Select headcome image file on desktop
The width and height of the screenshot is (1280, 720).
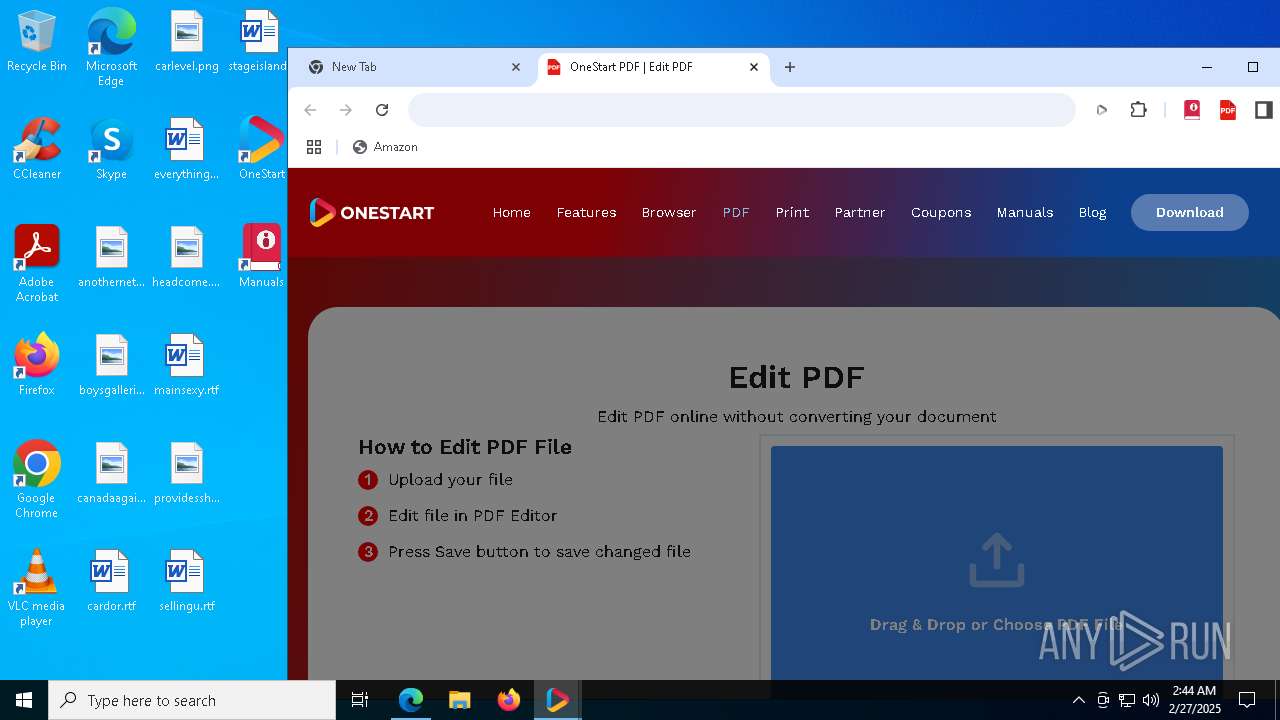click(186, 258)
